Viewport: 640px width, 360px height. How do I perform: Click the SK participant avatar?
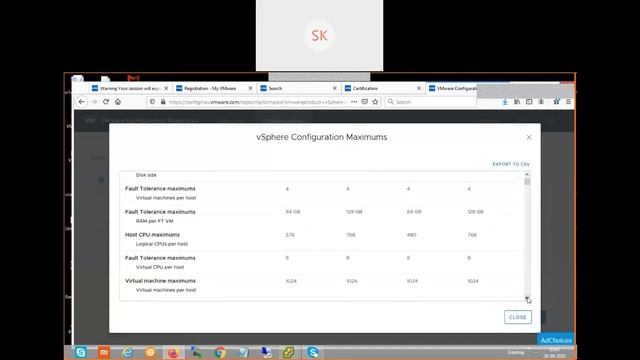point(319,36)
